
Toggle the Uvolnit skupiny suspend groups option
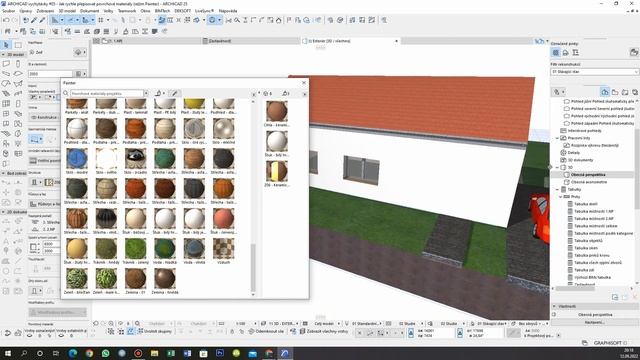(155, 331)
